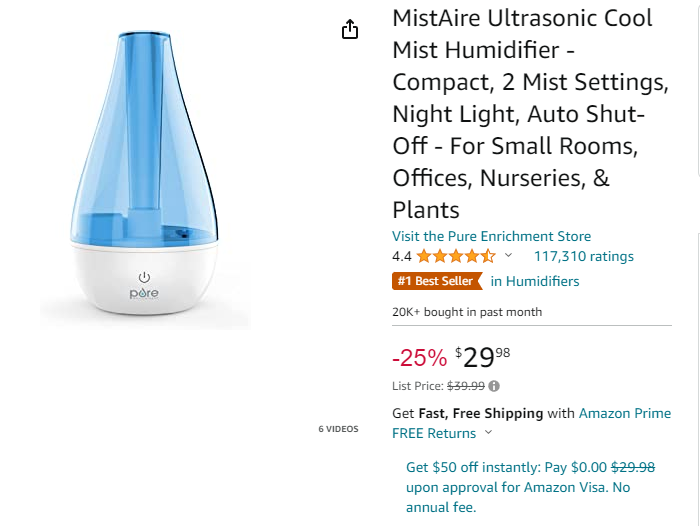Click the -25% discount label

point(419,358)
